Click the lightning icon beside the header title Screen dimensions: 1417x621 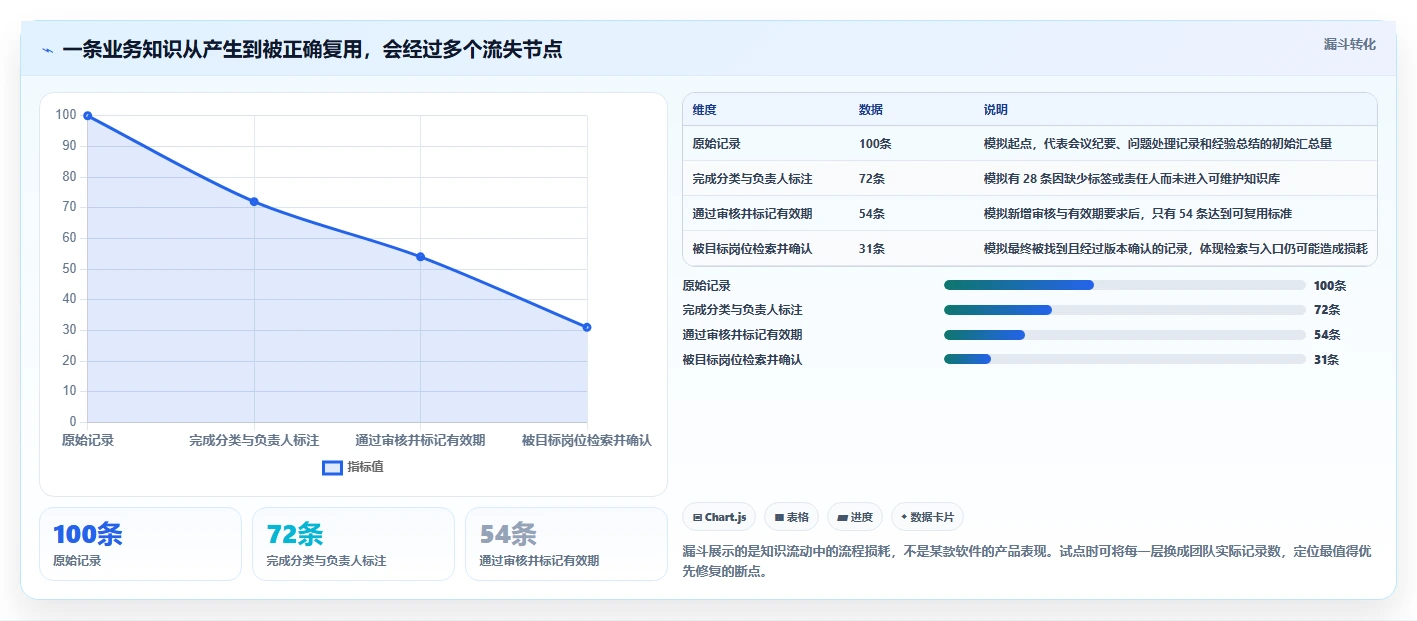(47, 50)
